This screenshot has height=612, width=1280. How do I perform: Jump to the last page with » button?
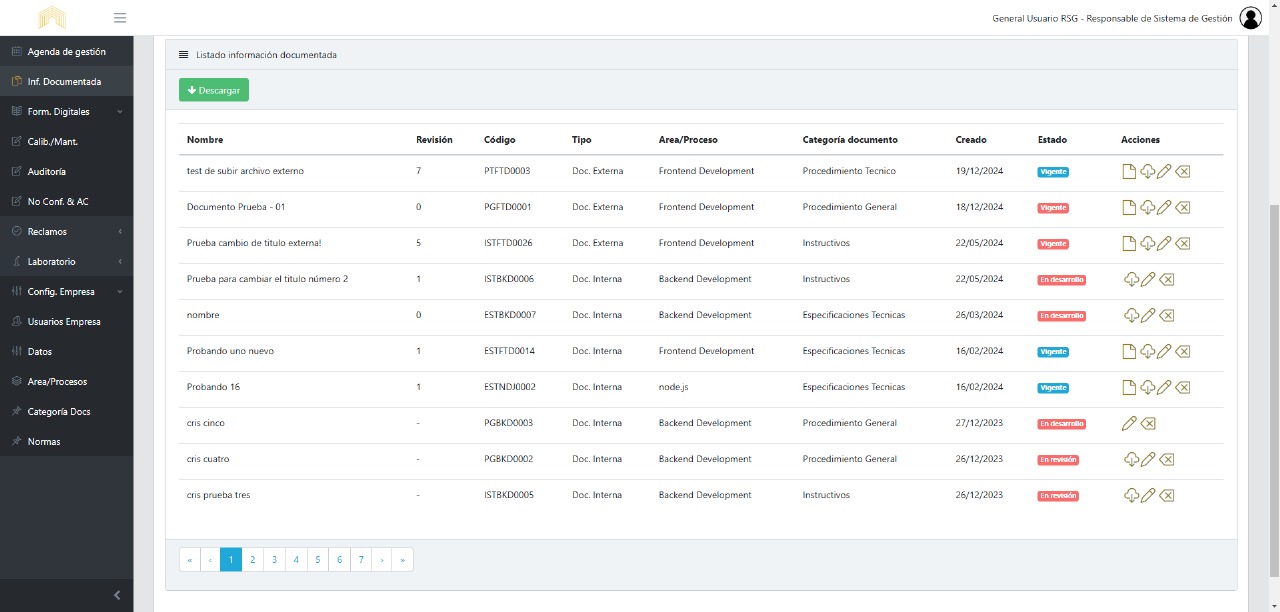[402, 560]
